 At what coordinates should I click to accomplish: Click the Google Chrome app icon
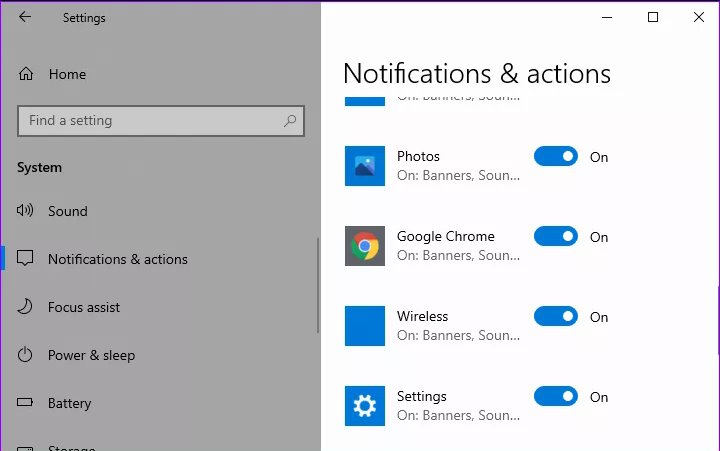[365, 246]
